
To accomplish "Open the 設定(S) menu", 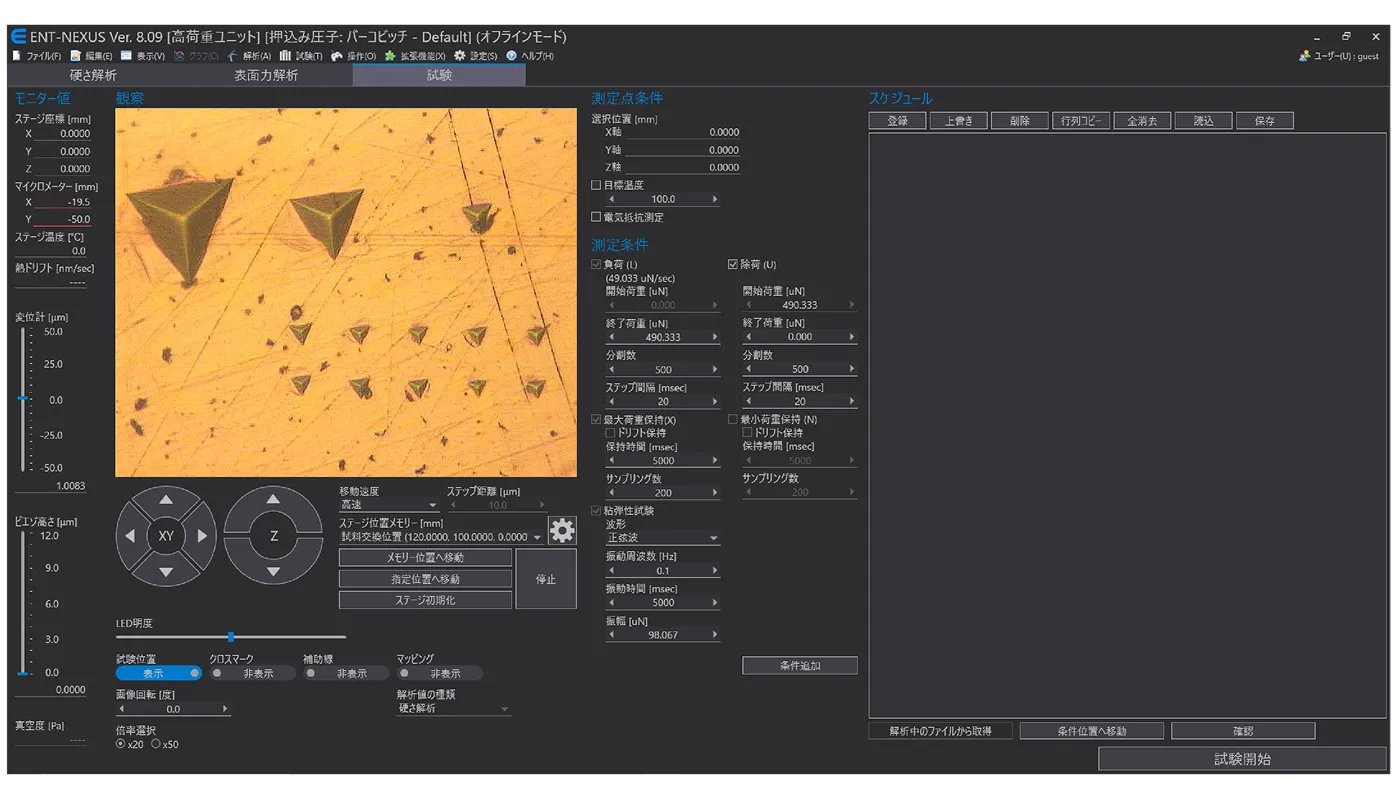I will click(476, 56).
